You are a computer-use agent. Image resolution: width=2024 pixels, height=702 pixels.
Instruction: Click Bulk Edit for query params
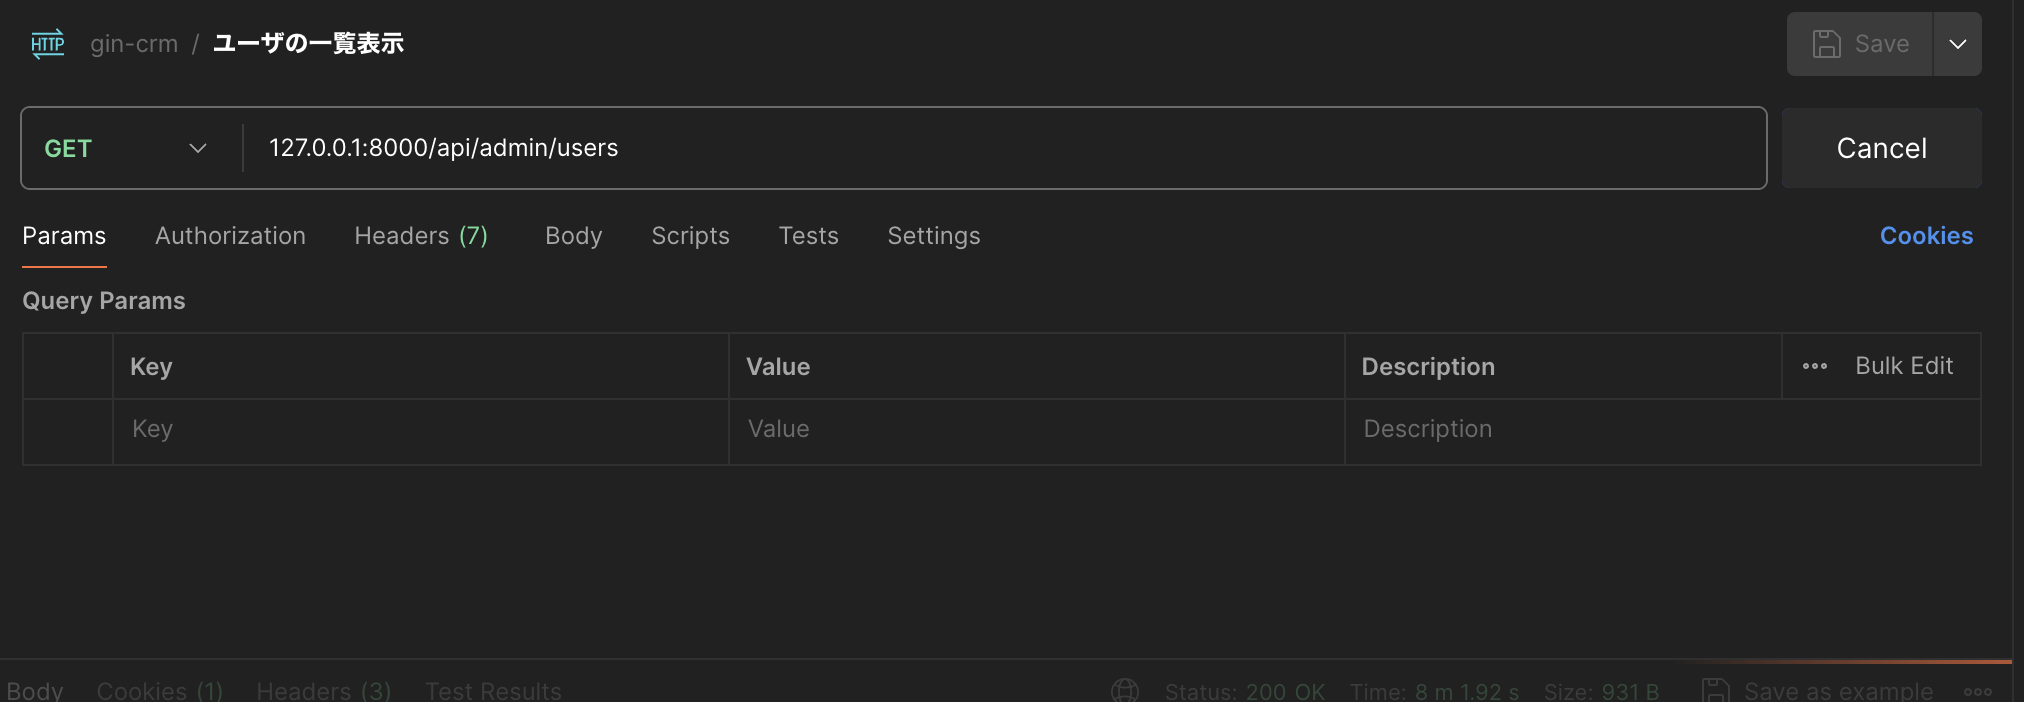1903,366
